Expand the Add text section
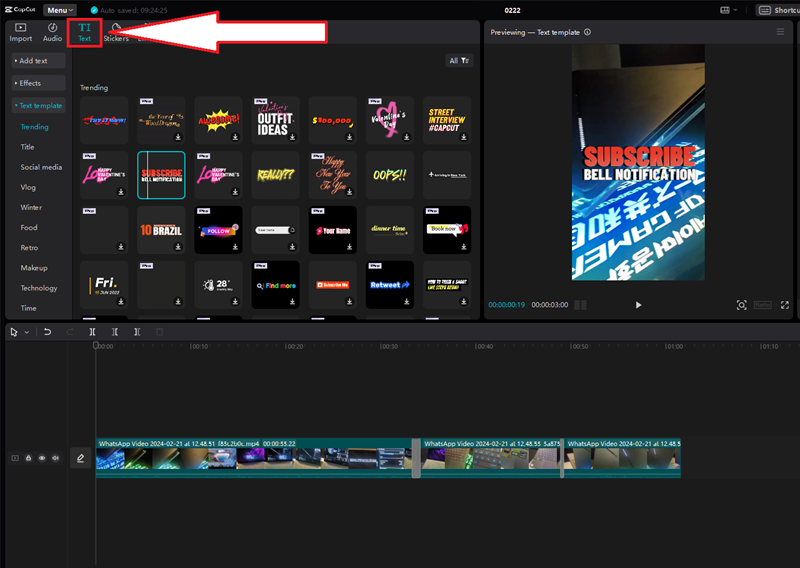800x568 pixels. point(38,61)
